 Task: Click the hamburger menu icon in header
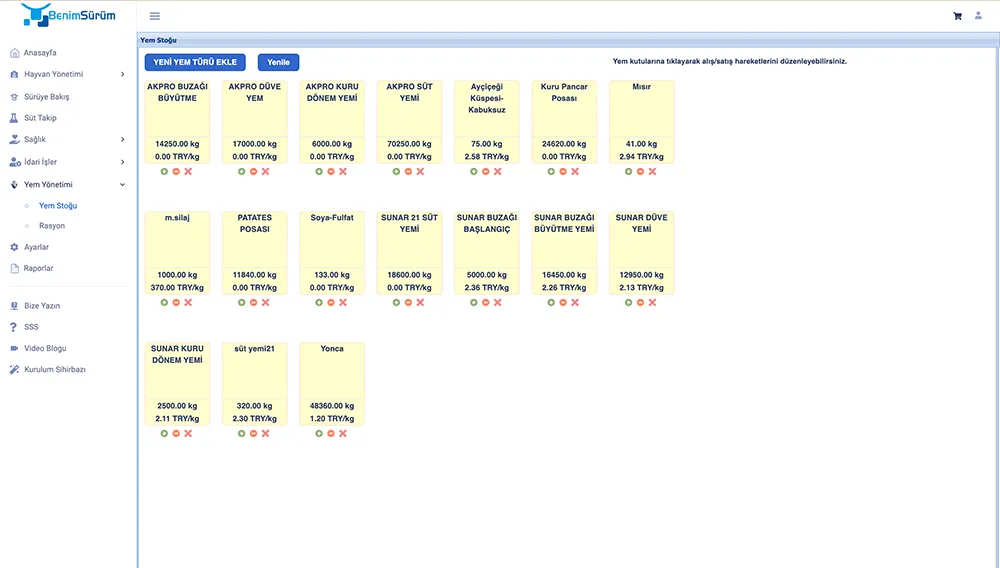click(x=154, y=16)
